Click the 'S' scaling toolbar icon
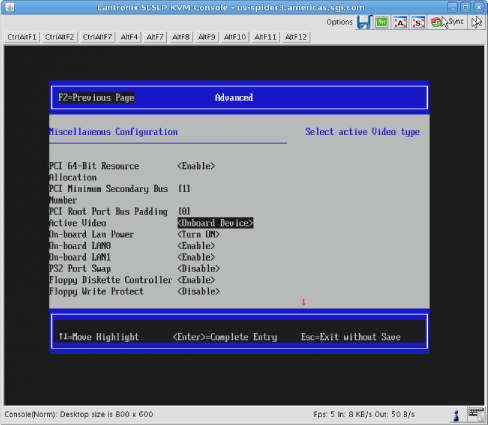Viewport: 488px width, 425px height. point(418,22)
